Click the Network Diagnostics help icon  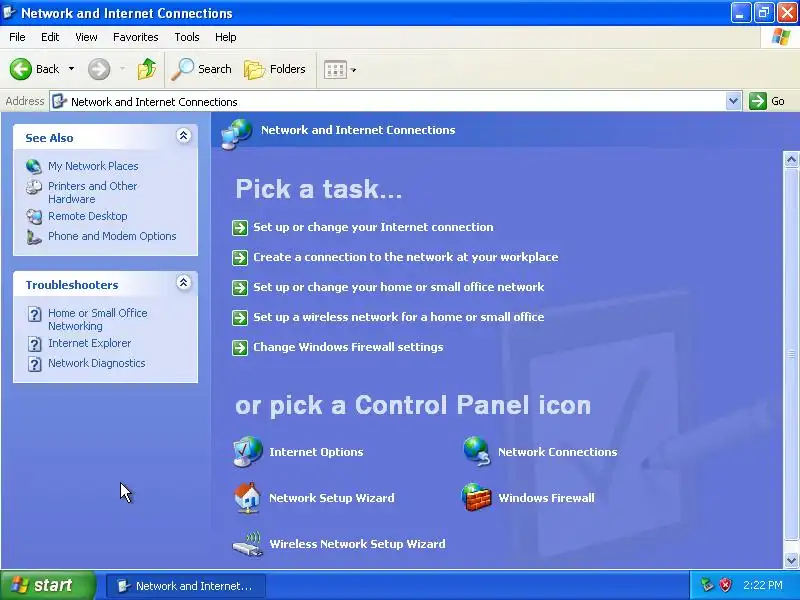pyautogui.click(x=34, y=364)
